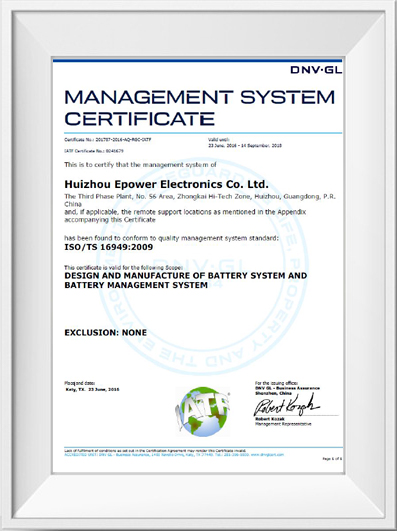This screenshot has height=531, width=398.
Task: Select the MANAGEMENT SYSTEM heading line
Action: (200, 98)
